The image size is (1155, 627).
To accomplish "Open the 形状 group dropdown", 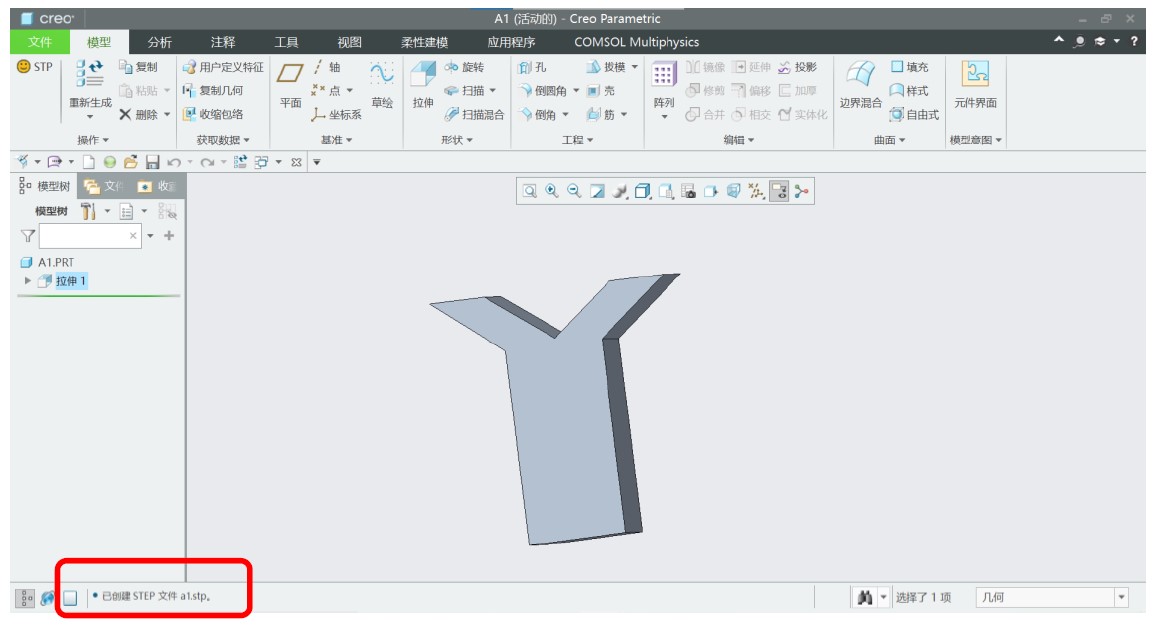I will tap(457, 140).
